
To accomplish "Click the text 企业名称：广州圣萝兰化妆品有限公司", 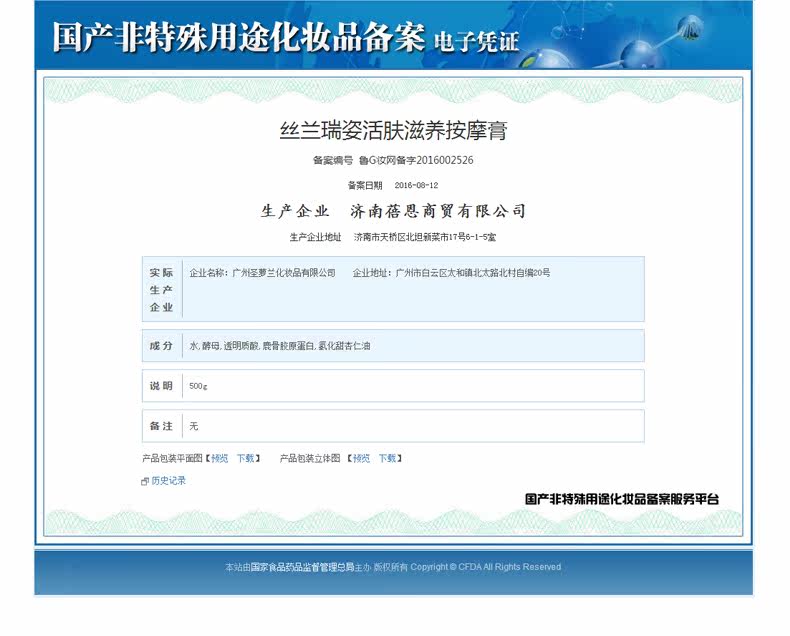I will point(262,273).
